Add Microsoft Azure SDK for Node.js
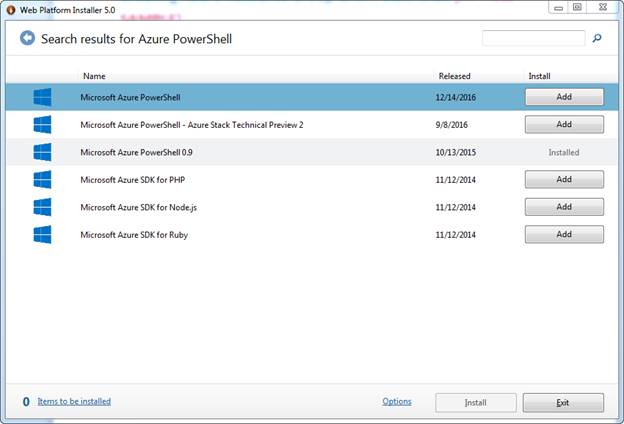 (x=564, y=207)
